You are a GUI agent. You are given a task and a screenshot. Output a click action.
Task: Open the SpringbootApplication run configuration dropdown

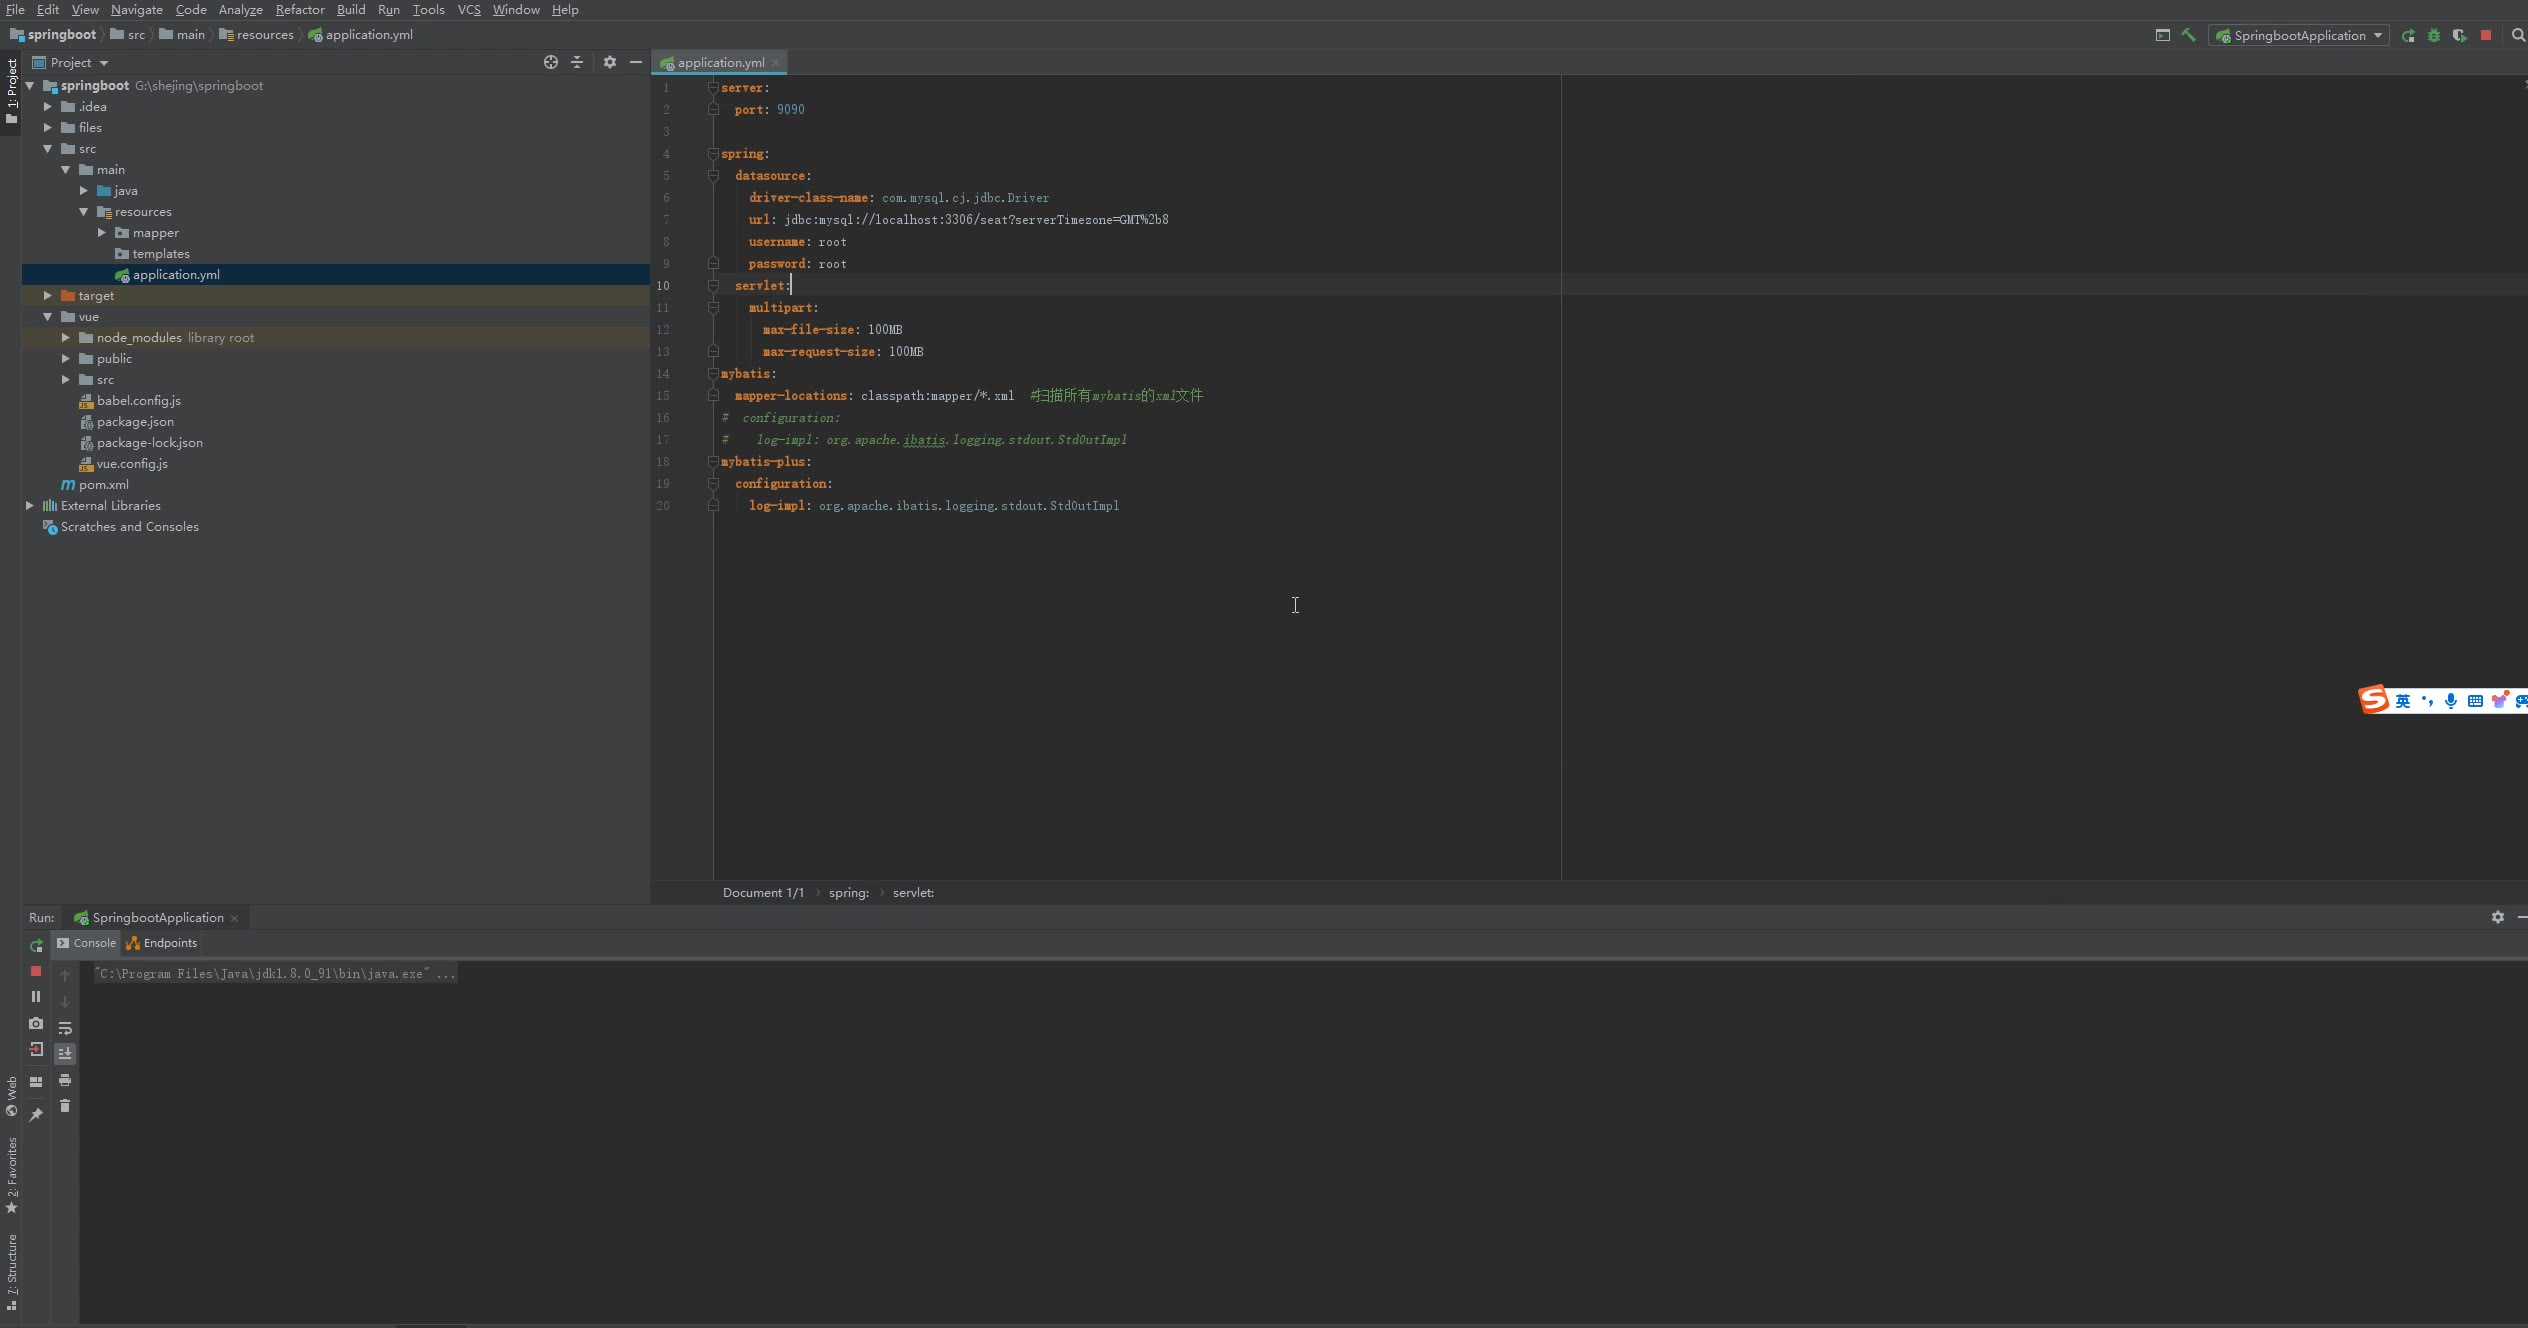[x=2300, y=35]
